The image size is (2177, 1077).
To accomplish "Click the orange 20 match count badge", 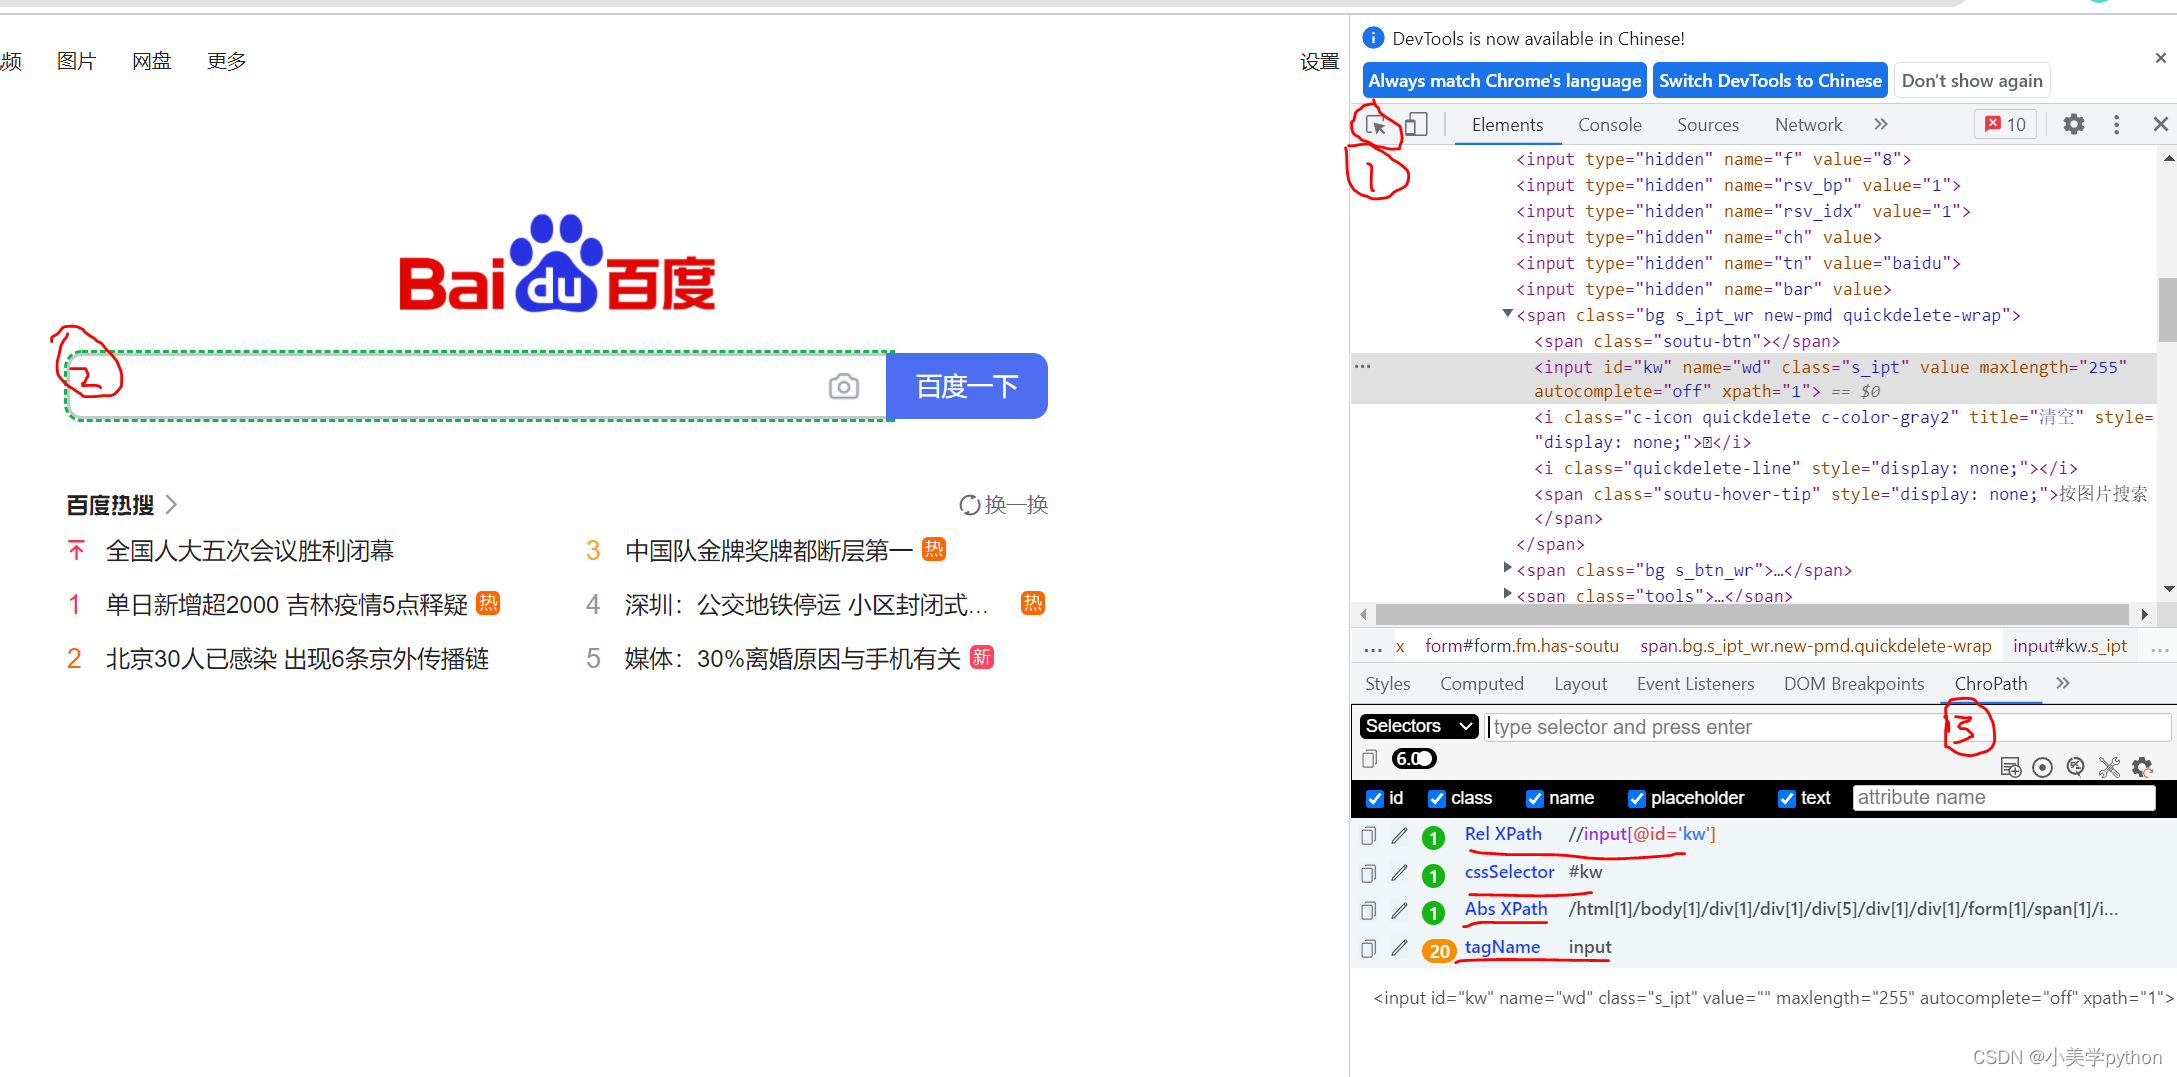I will pos(1439,951).
